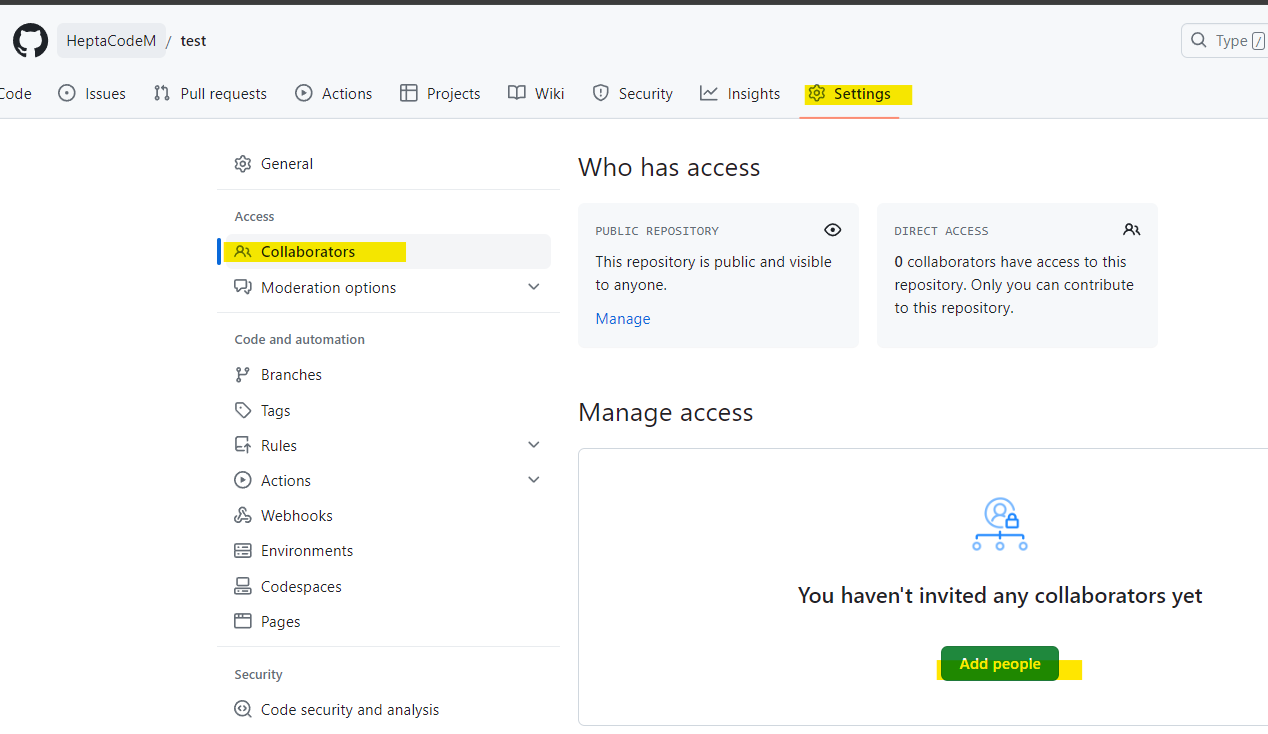Open Tags settings

[388, 410]
